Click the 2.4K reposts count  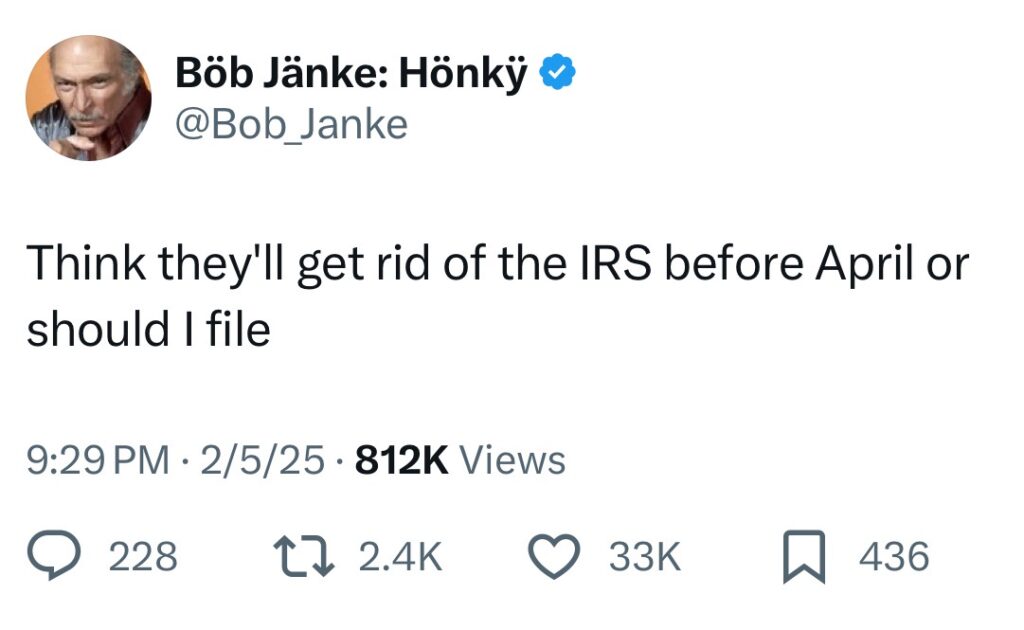399,557
